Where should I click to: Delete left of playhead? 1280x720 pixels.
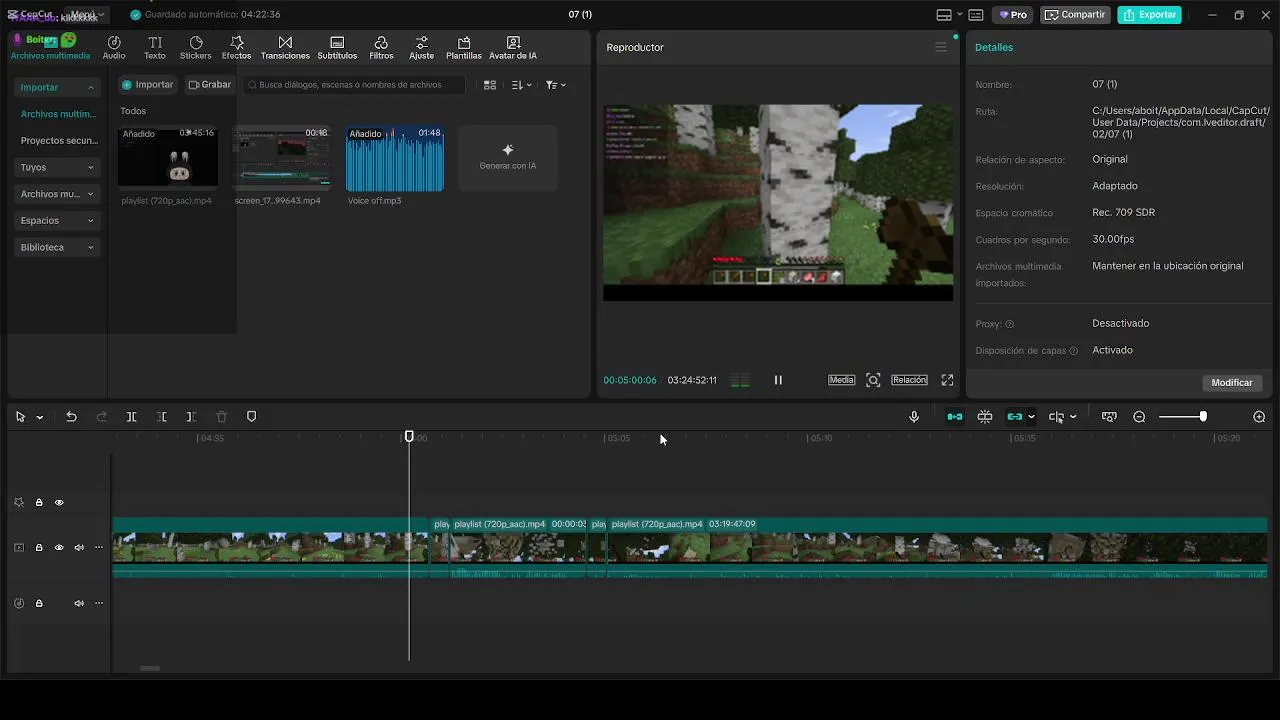(161, 417)
